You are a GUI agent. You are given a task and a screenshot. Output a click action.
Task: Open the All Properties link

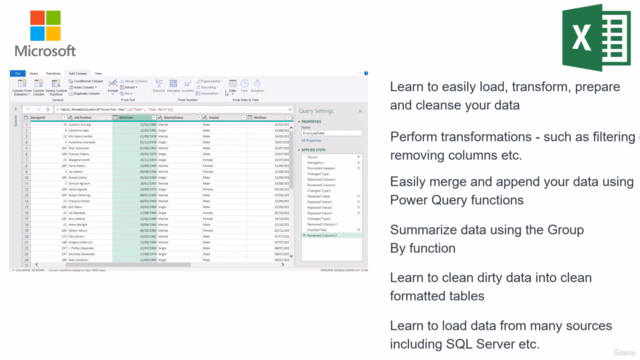pyautogui.click(x=311, y=140)
